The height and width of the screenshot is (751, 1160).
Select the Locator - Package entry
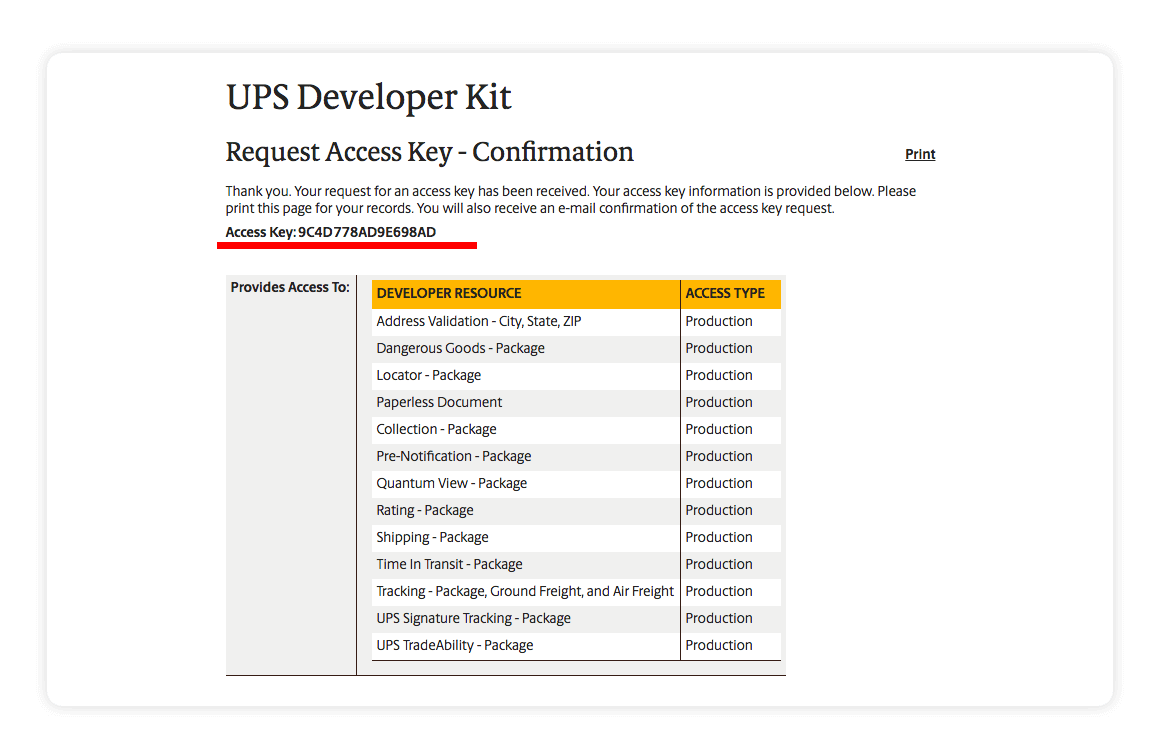pyautogui.click(x=428, y=375)
